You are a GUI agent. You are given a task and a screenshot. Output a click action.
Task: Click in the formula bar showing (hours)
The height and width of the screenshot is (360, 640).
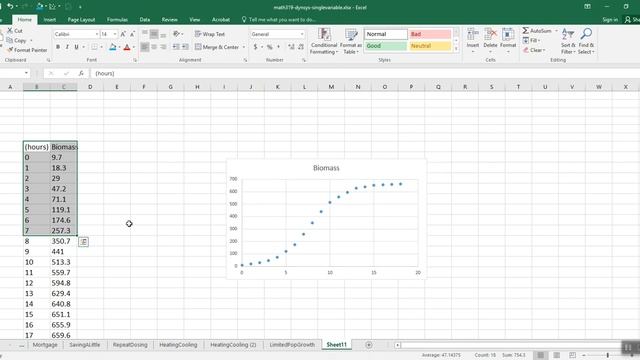(363, 73)
